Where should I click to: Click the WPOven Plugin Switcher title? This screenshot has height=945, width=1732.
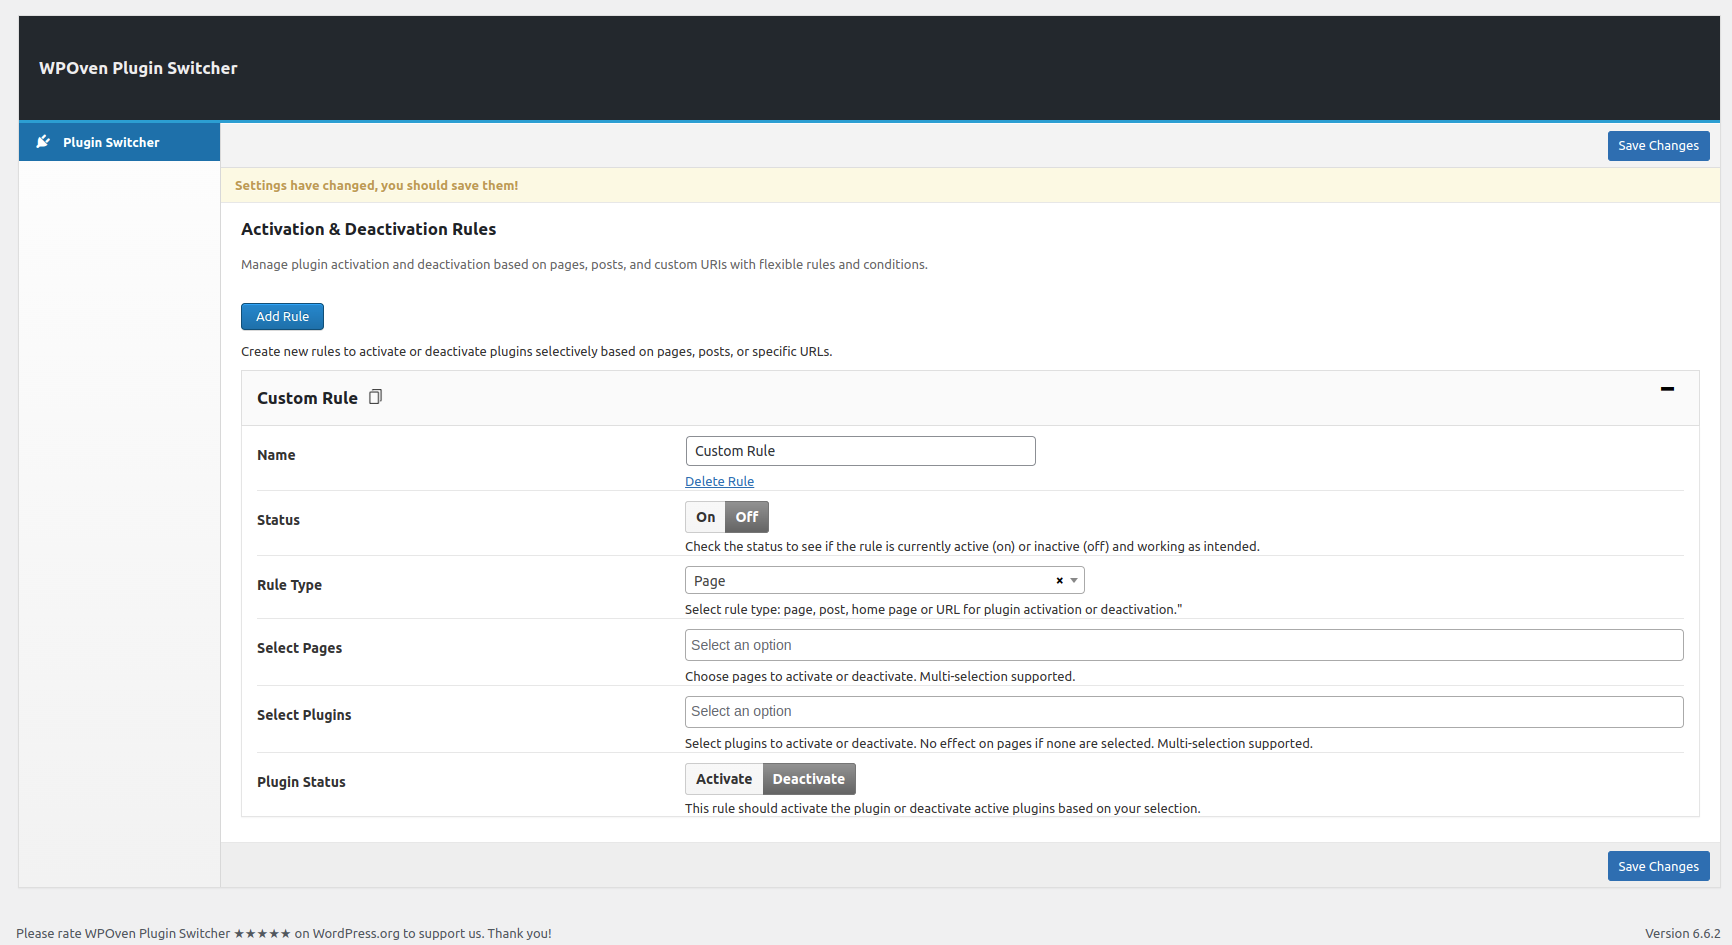point(138,68)
